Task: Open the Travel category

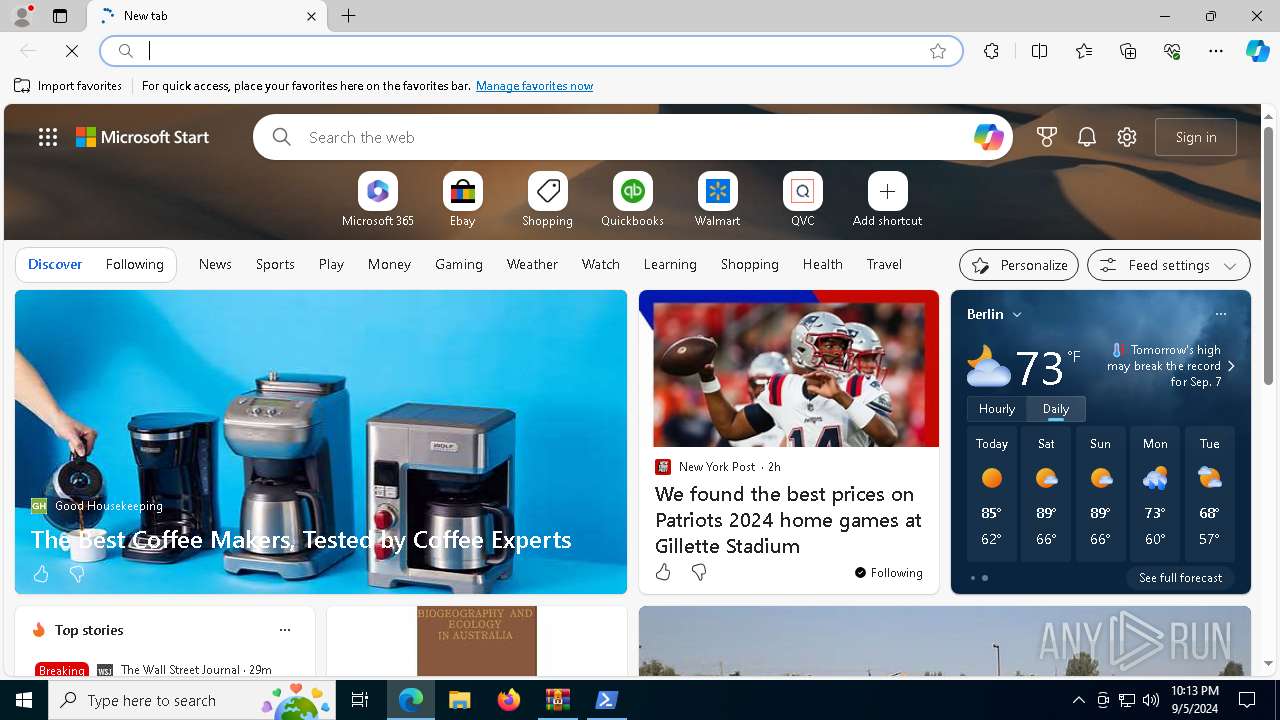Action: (x=884, y=264)
